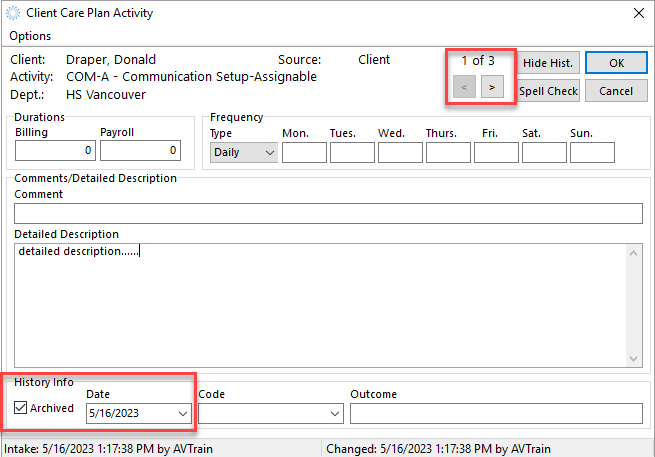Click the Payroll duration field
This screenshot has height=457, width=655.
point(140,150)
